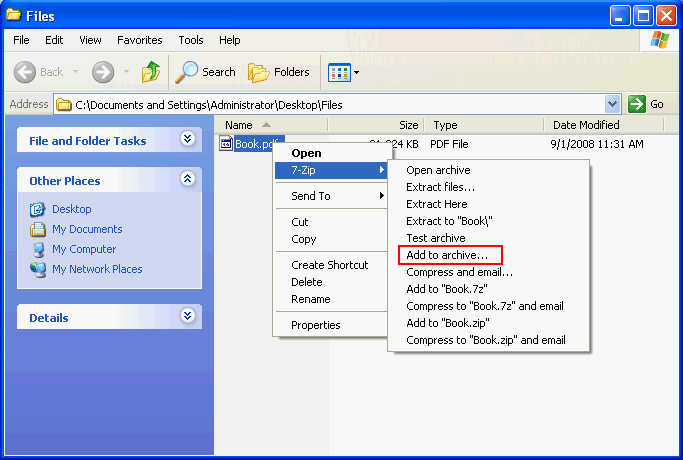683x460 pixels.
Task: Expand the Details panel
Action: [x=187, y=315]
